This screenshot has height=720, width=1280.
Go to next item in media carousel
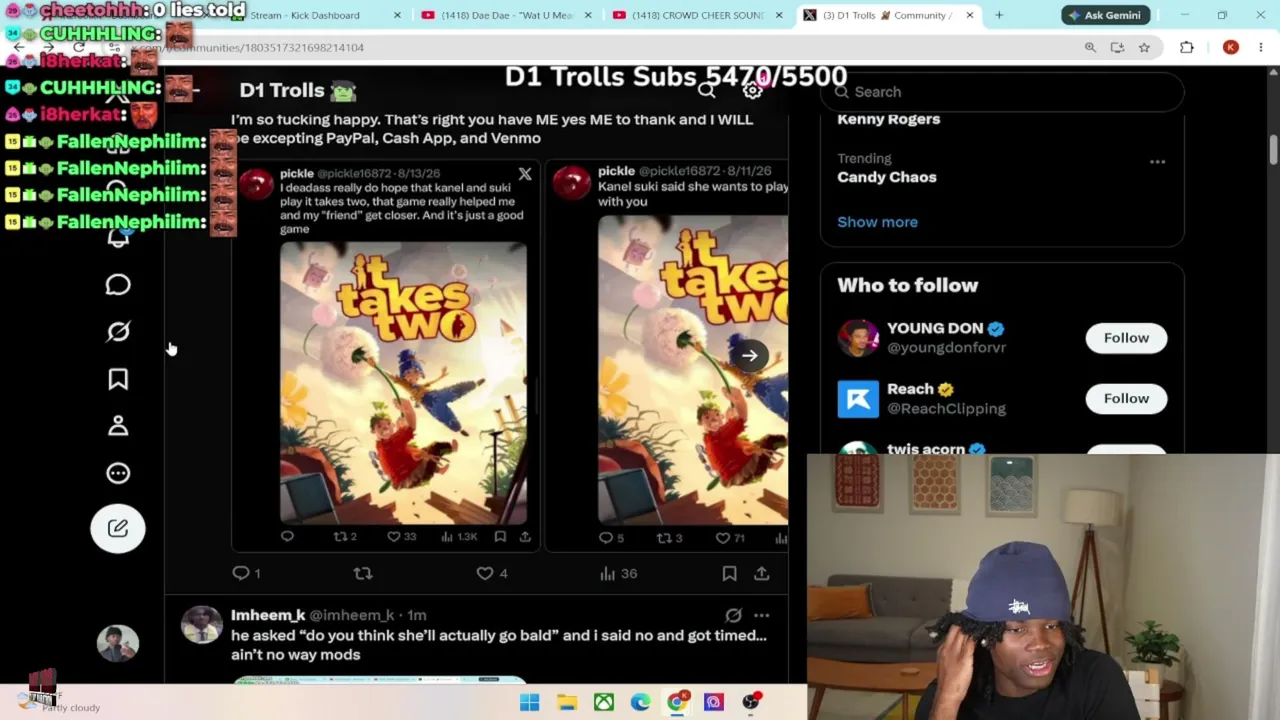[749, 355]
